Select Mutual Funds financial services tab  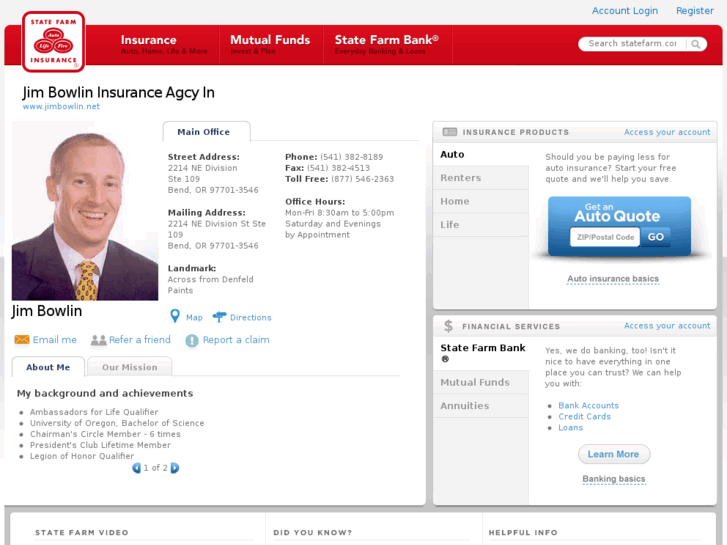click(x=481, y=382)
